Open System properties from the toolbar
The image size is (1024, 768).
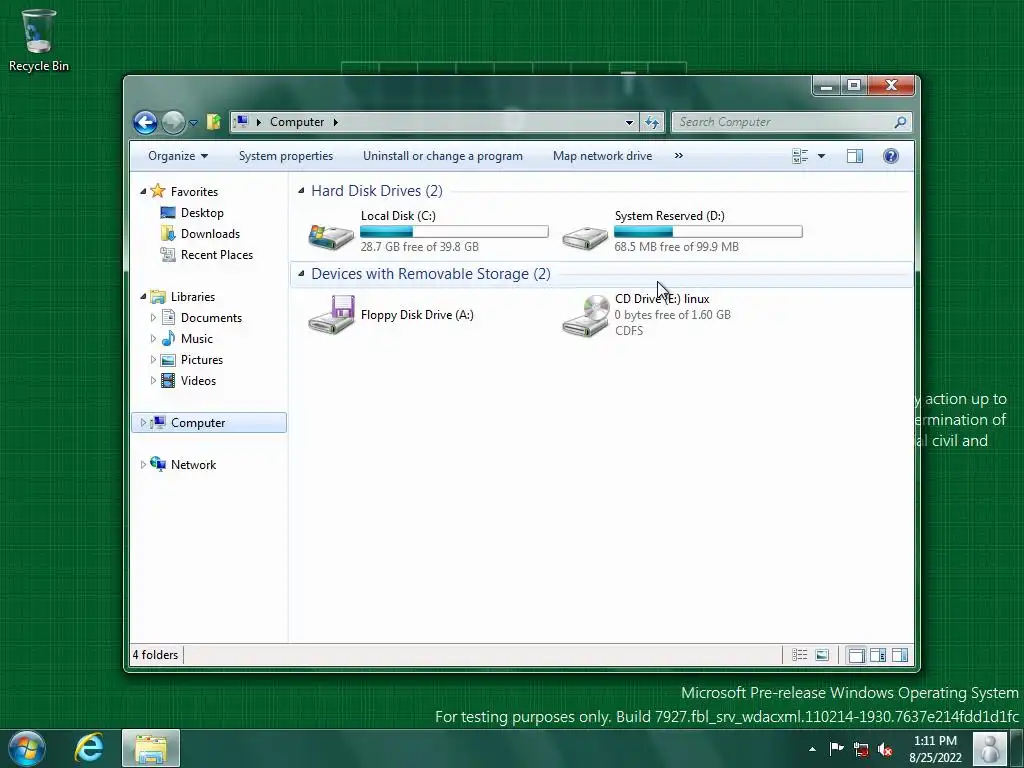(285, 156)
